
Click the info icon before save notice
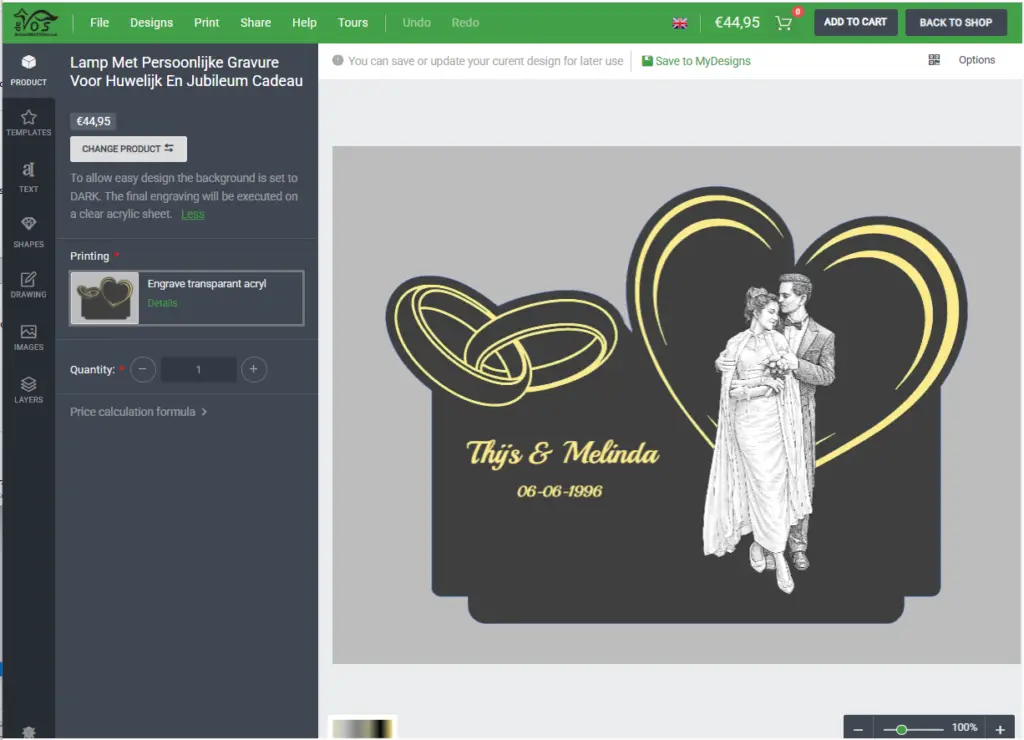tap(338, 60)
